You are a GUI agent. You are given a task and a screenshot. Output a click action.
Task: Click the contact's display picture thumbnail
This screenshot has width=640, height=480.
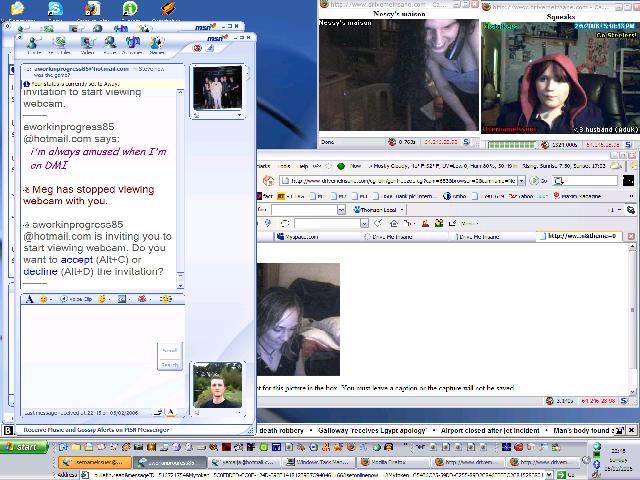[x=218, y=88]
